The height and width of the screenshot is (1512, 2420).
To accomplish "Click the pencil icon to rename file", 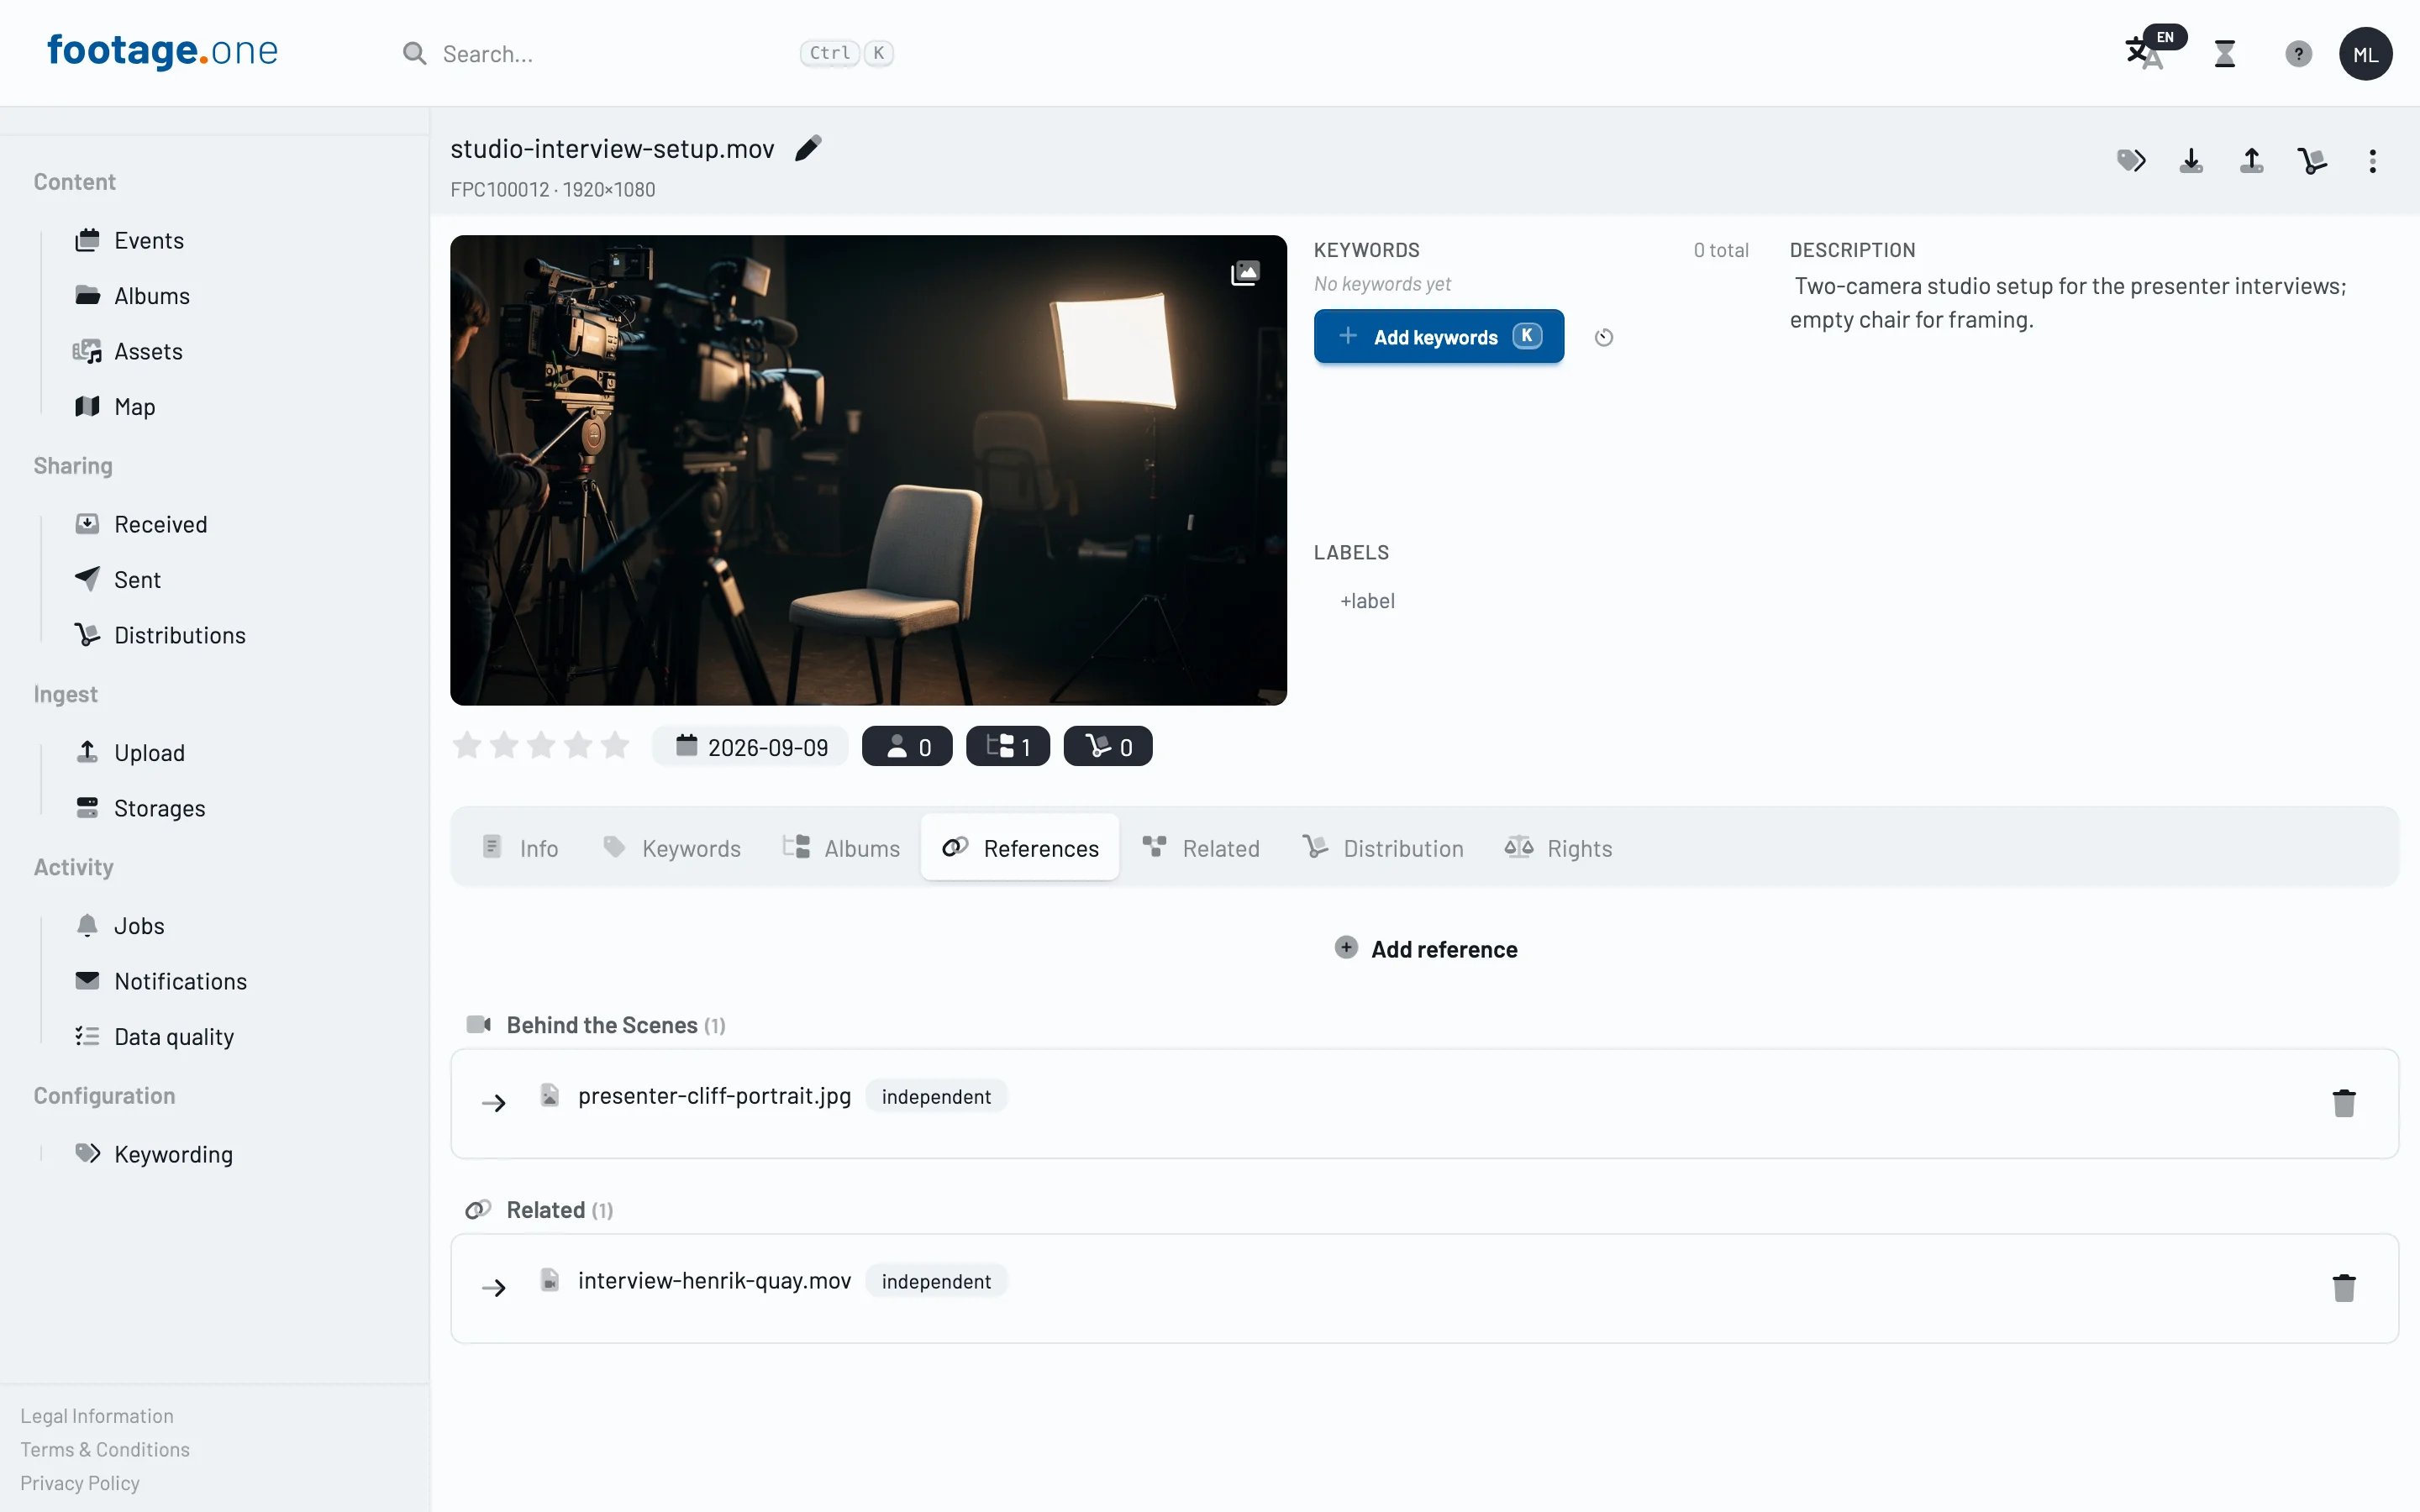I will [808, 148].
